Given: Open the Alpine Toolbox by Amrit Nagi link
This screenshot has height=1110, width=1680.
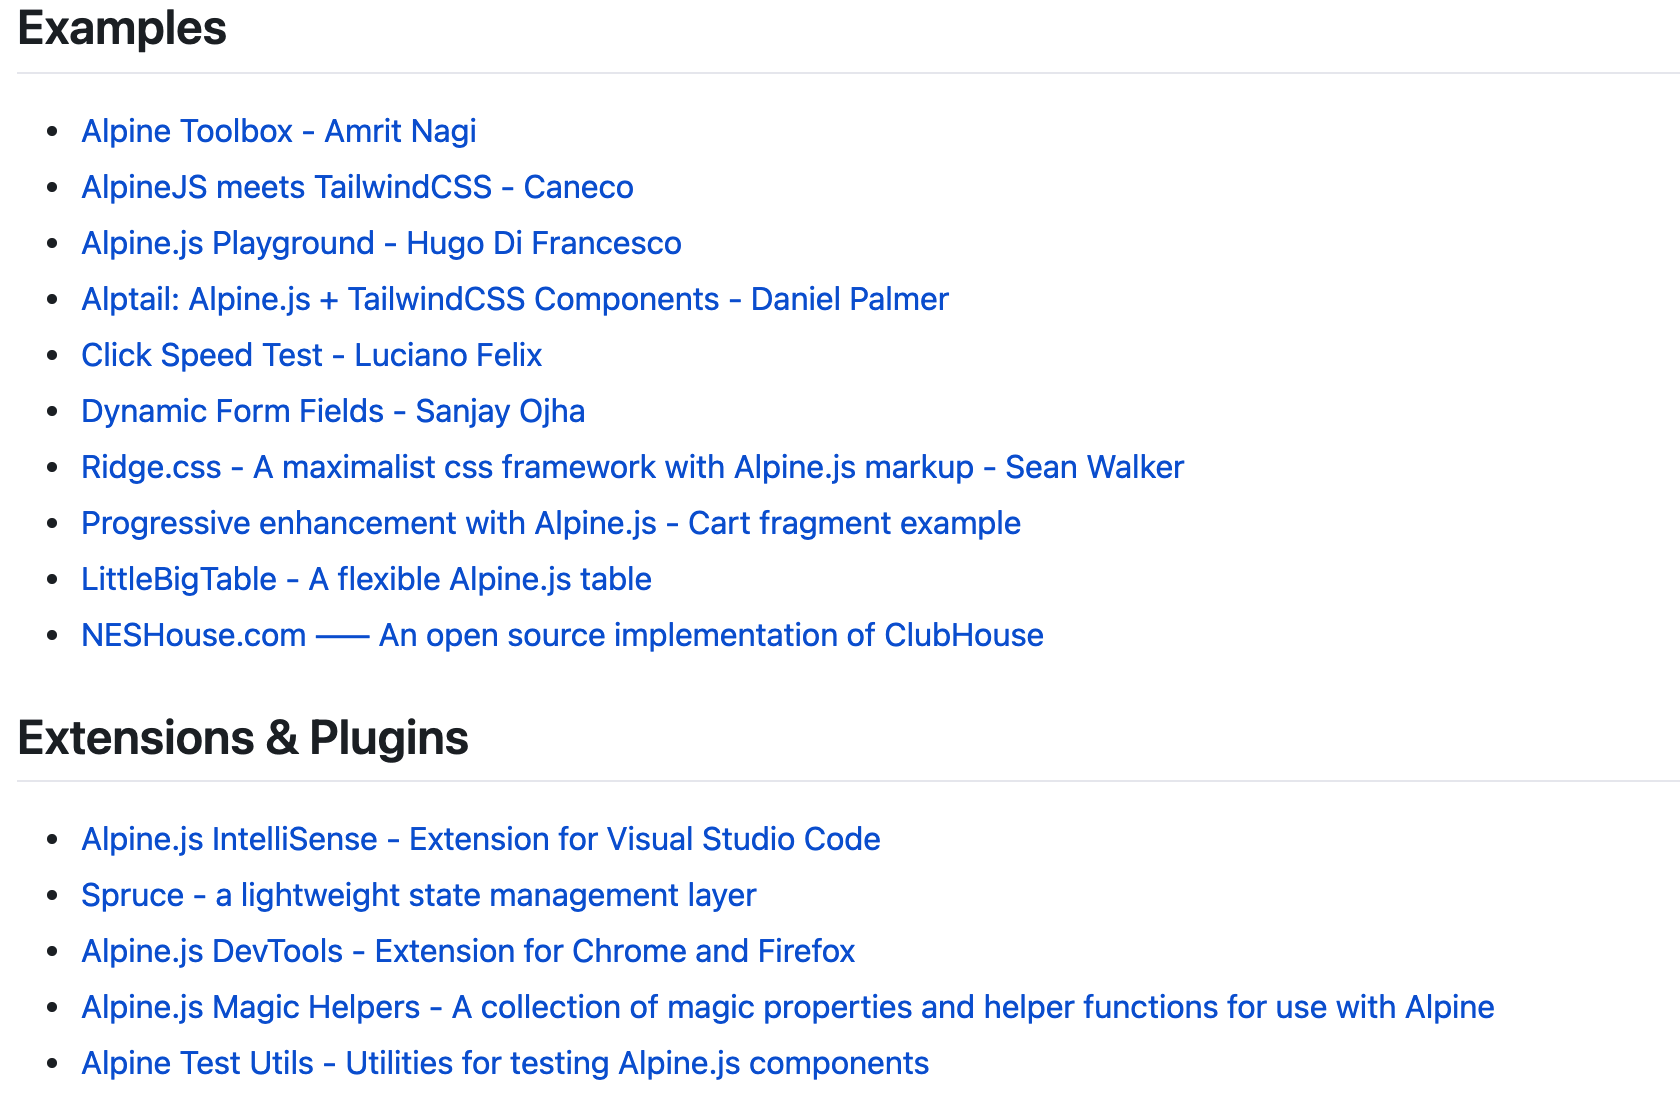Looking at the screenshot, I should pyautogui.click(x=278, y=131).
